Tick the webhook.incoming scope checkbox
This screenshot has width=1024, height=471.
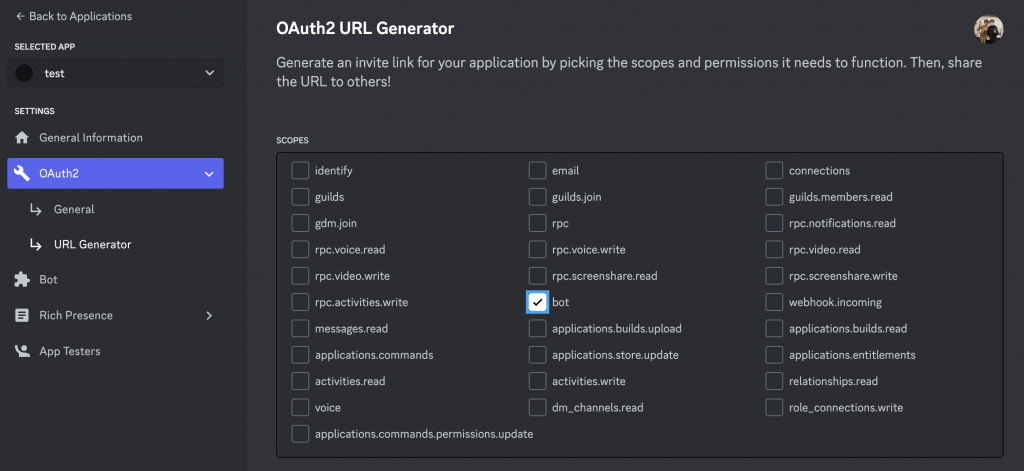(x=774, y=302)
